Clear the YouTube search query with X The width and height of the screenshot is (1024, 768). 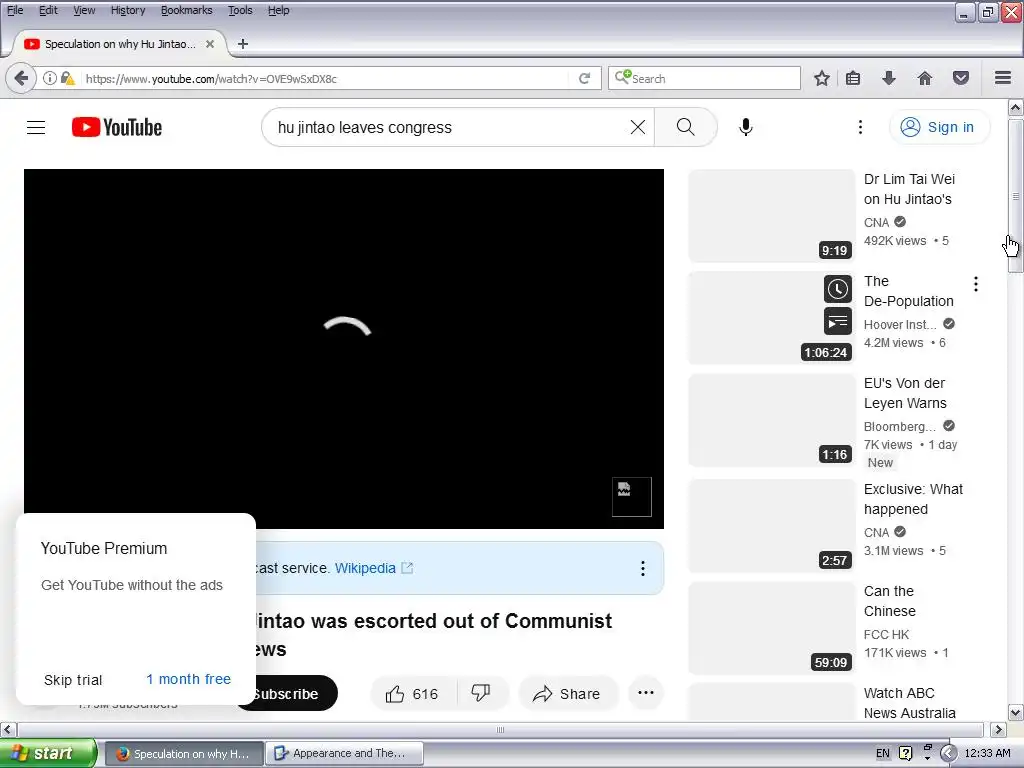click(637, 127)
